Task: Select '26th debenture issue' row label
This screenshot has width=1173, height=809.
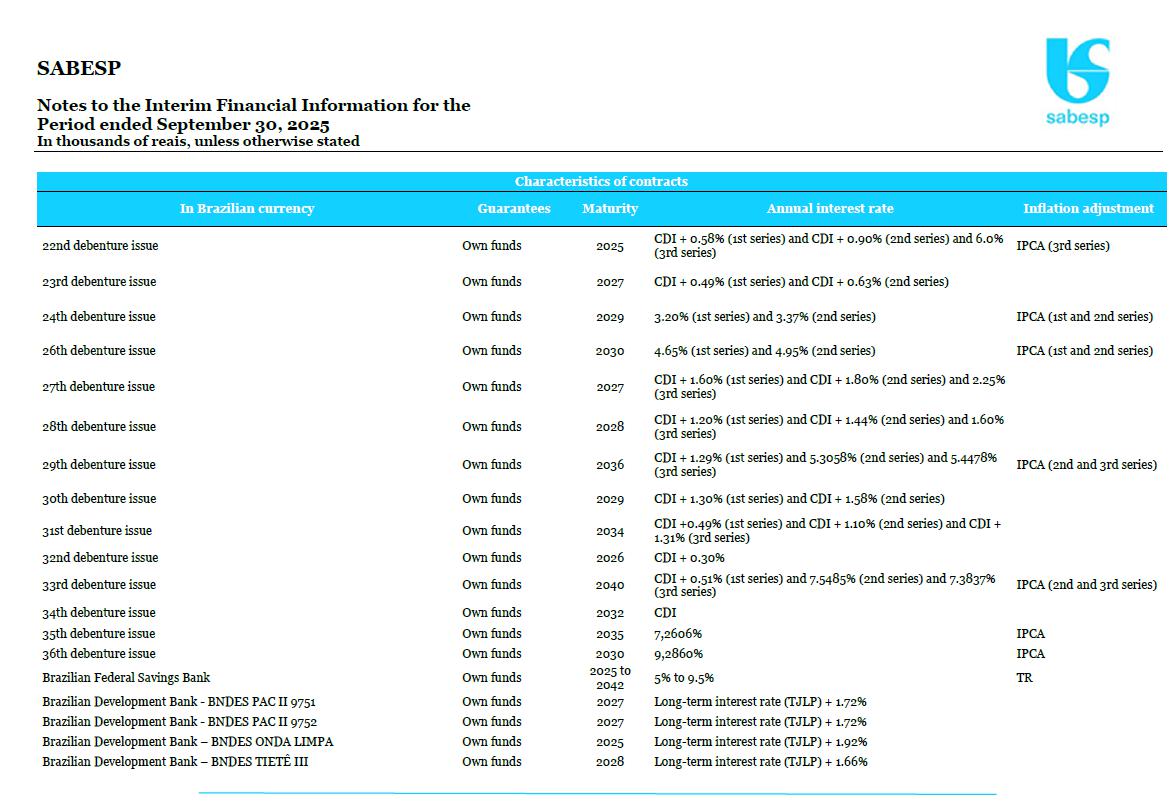Action: click(99, 350)
